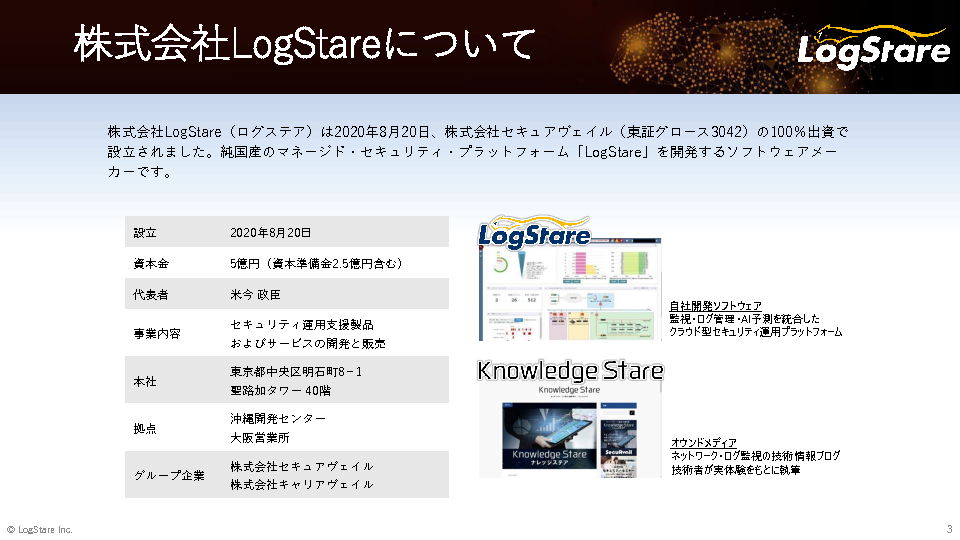Click the slide page number 3
960x540 pixels.
[x=949, y=529]
